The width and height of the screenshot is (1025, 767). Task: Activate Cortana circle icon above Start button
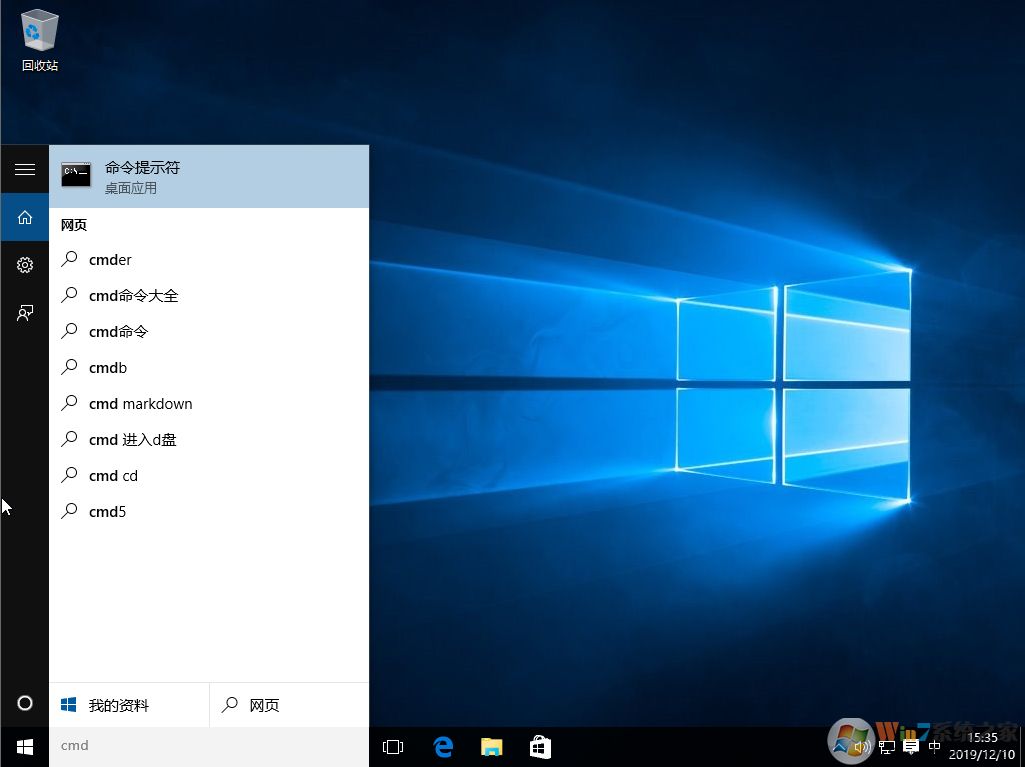coord(24,703)
